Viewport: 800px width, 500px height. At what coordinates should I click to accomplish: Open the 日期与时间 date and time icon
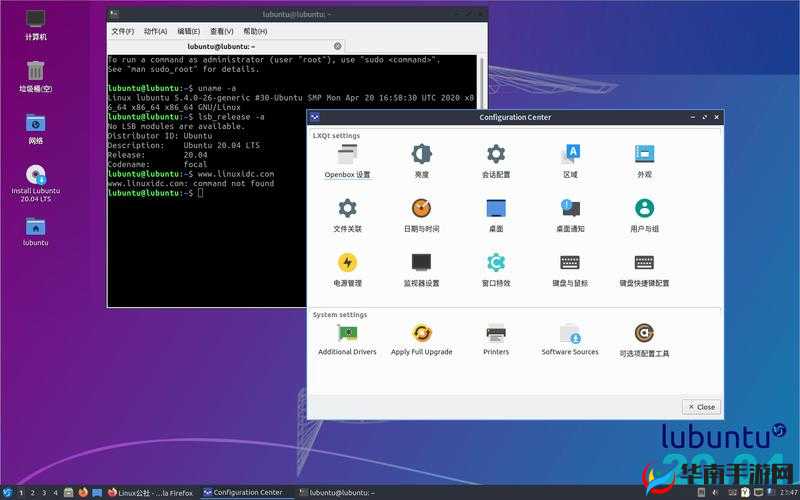[x=421, y=215]
